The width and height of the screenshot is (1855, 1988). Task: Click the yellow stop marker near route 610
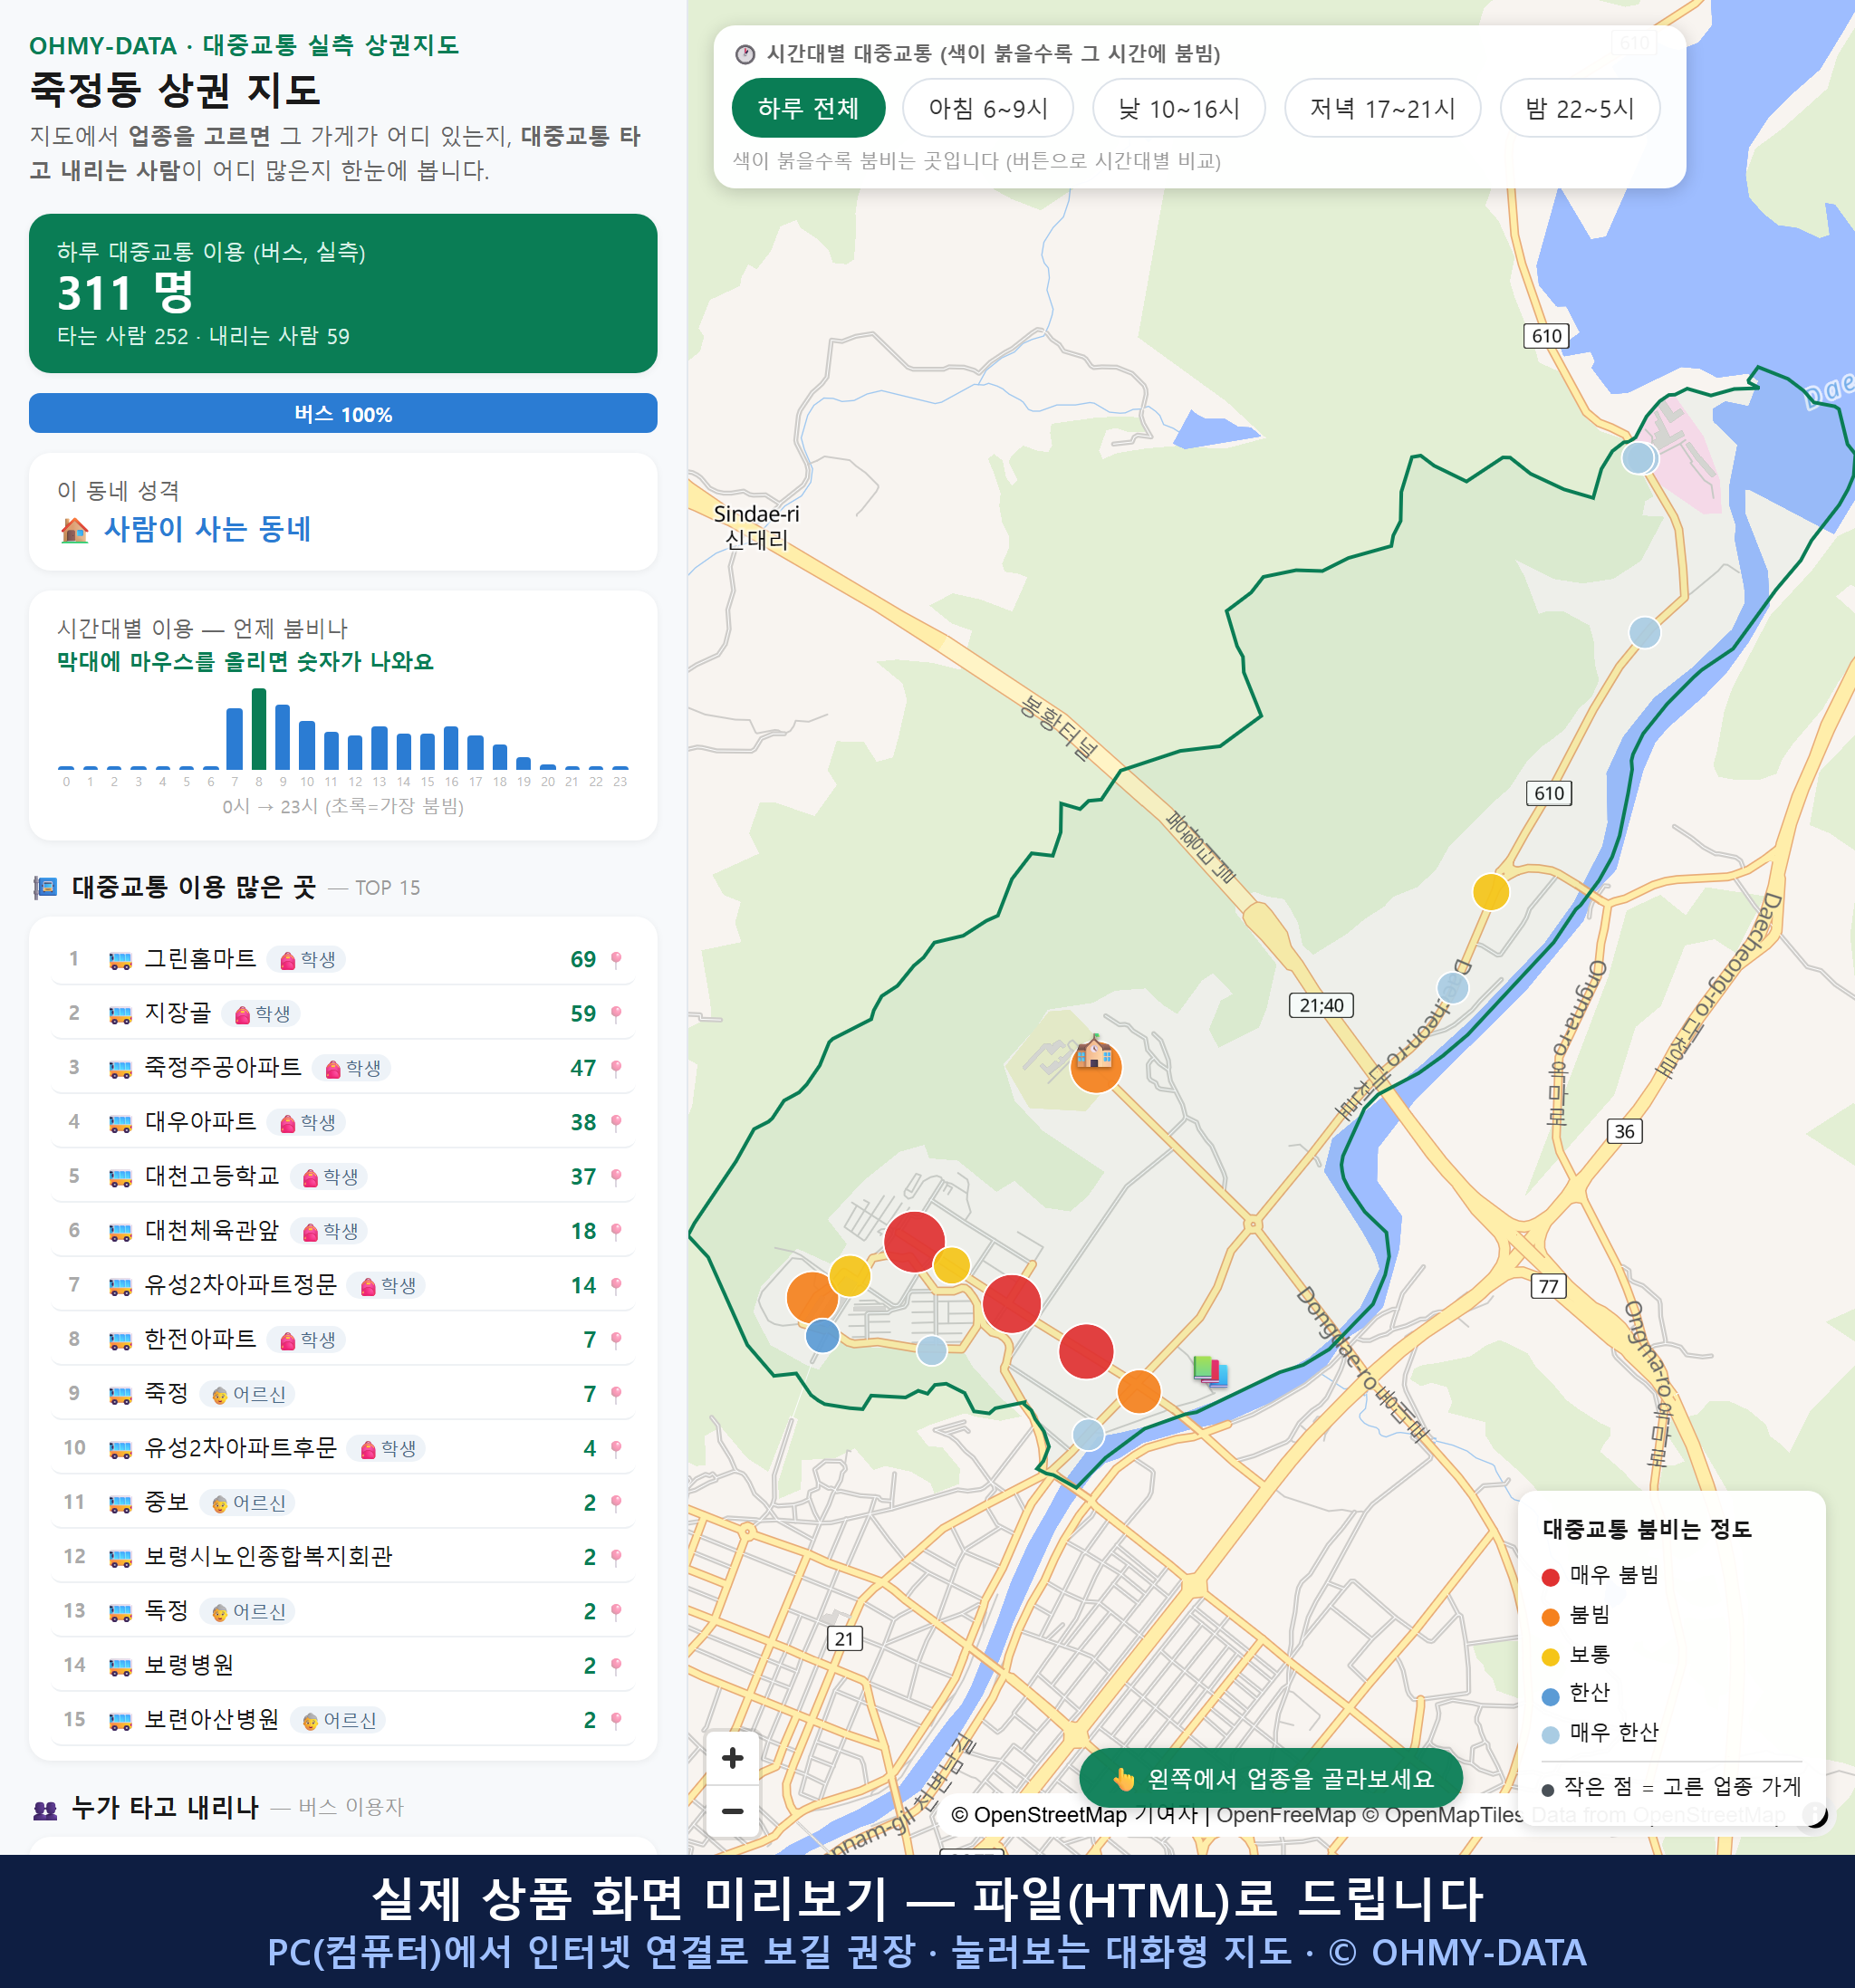[1490, 891]
